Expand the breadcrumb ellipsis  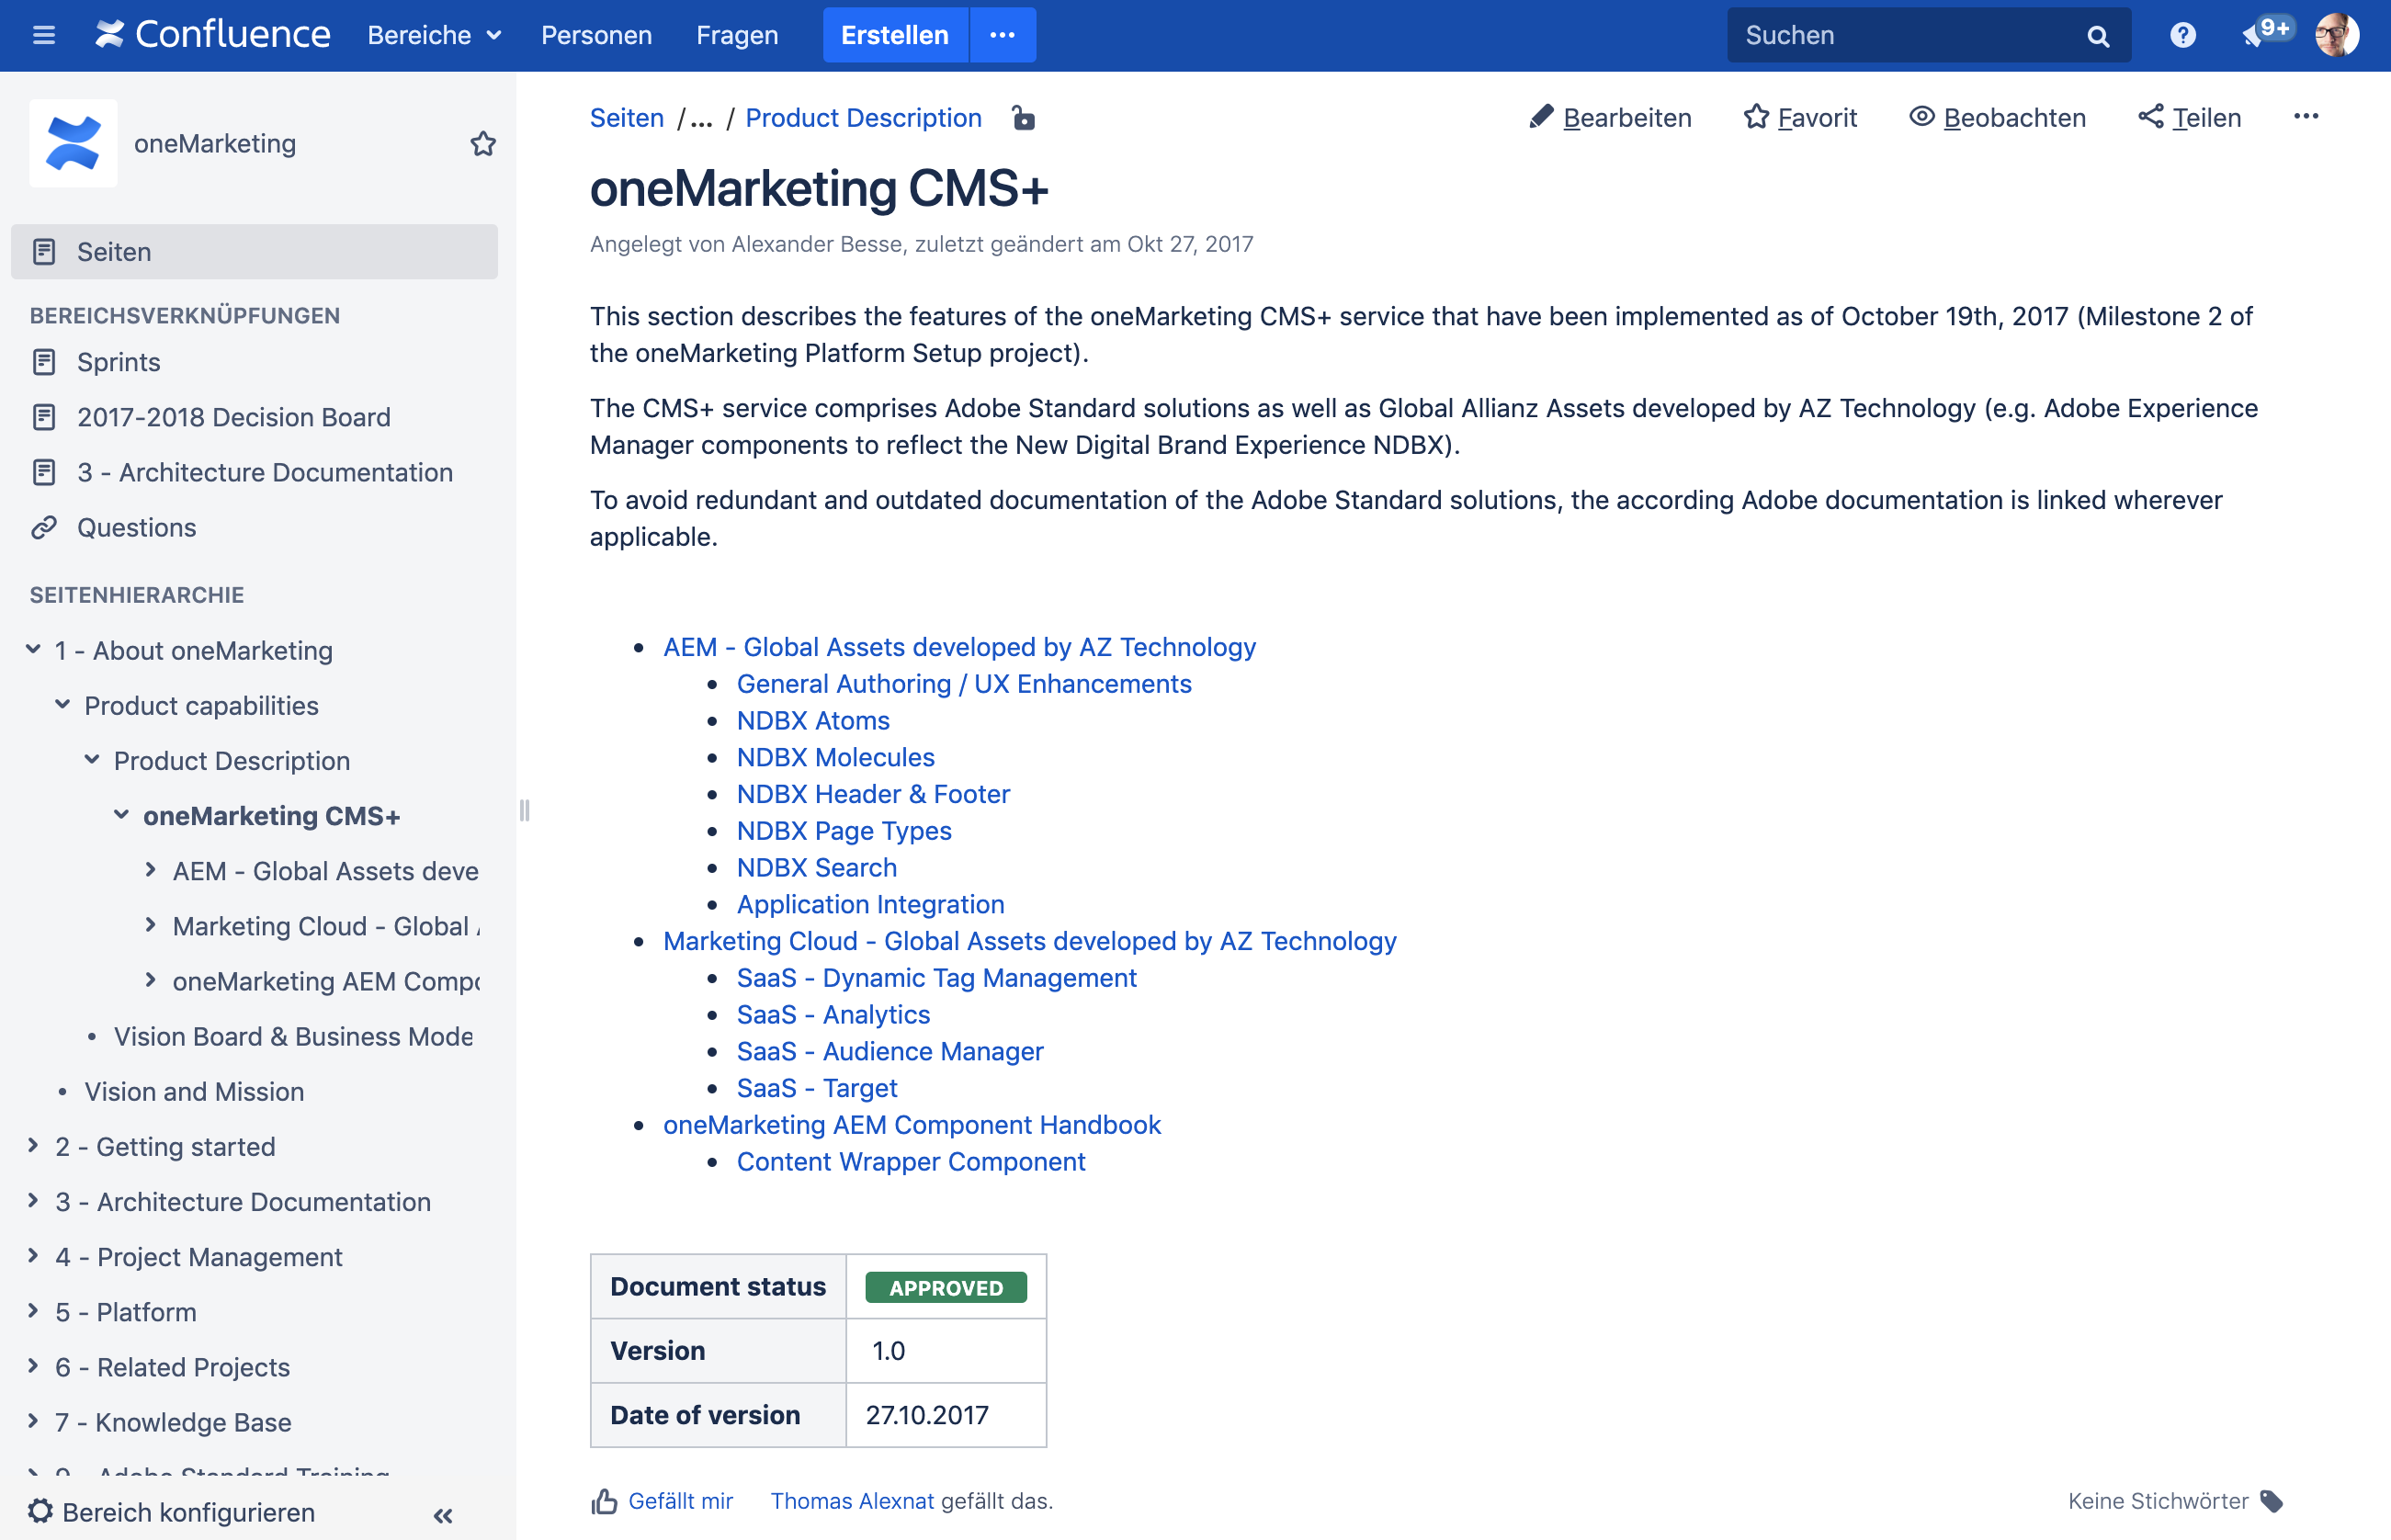[702, 119]
